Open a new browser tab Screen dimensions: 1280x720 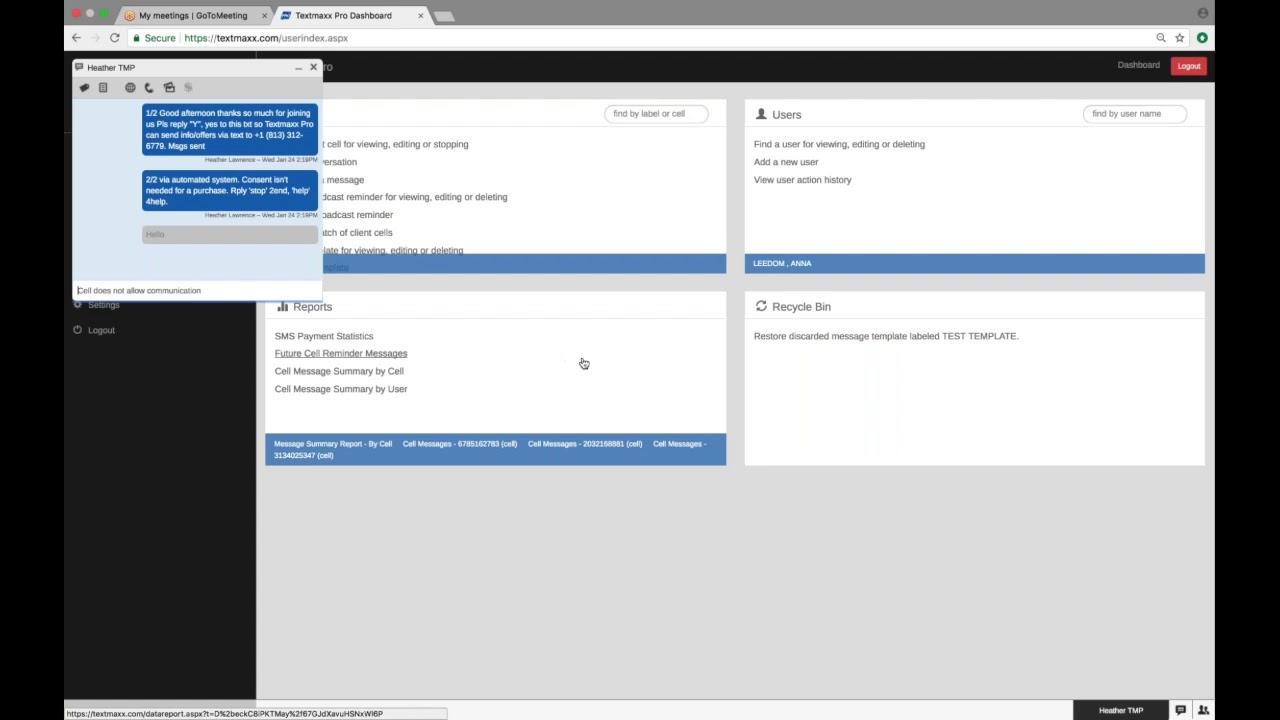[445, 16]
